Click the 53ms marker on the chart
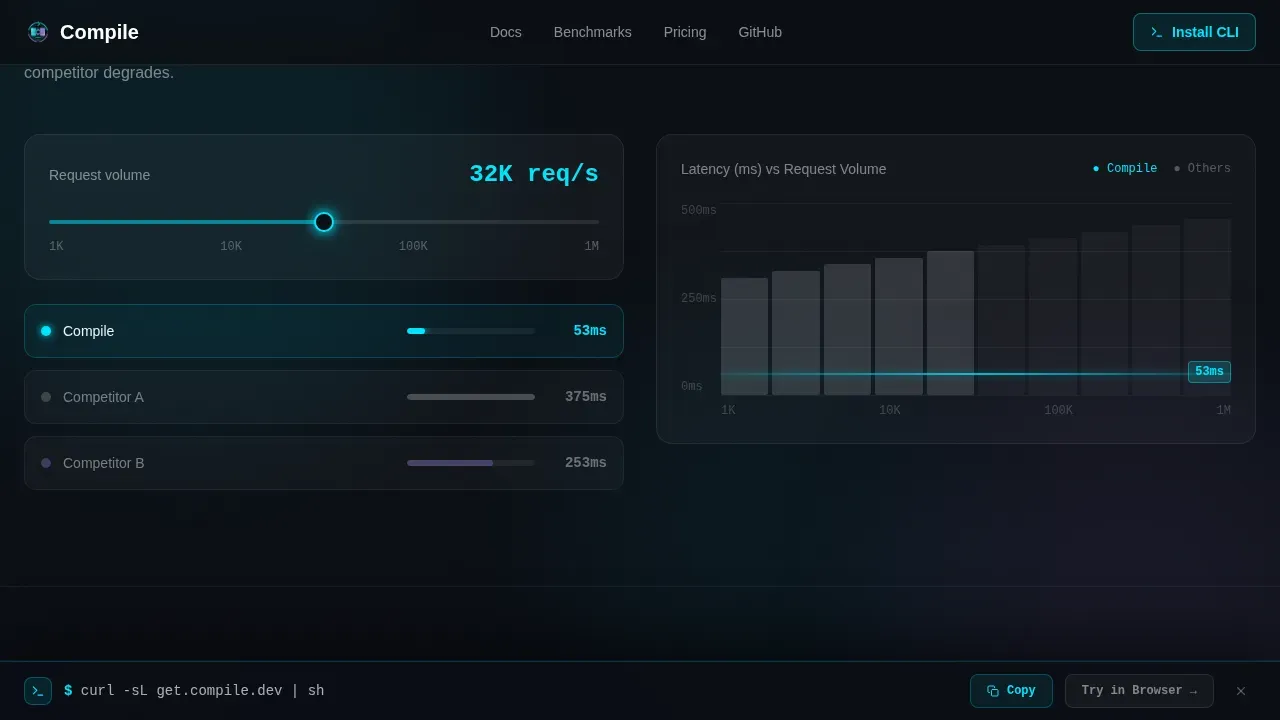Viewport: 1280px width, 720px height. coord(1209,372)
